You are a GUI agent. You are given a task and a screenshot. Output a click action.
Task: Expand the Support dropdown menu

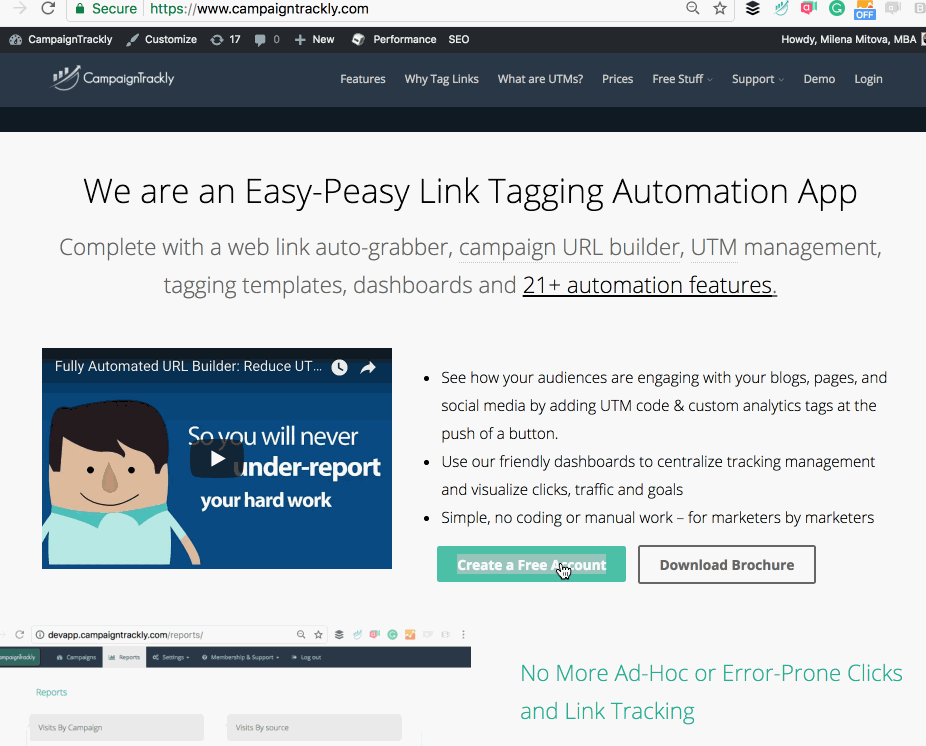[x=757, y=79]
